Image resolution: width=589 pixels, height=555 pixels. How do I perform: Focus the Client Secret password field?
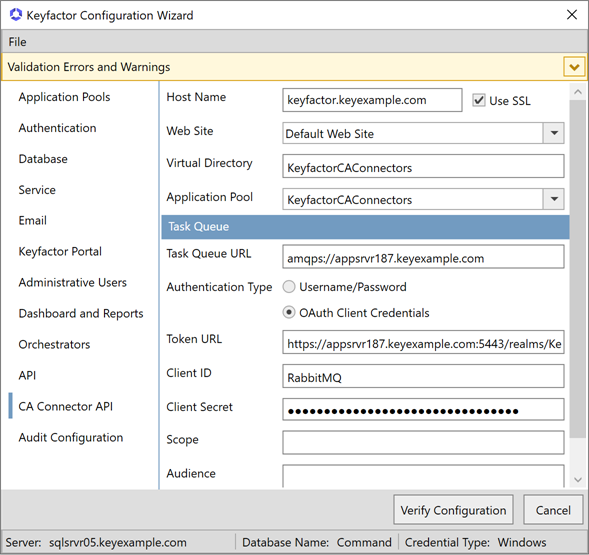point(423,410)
